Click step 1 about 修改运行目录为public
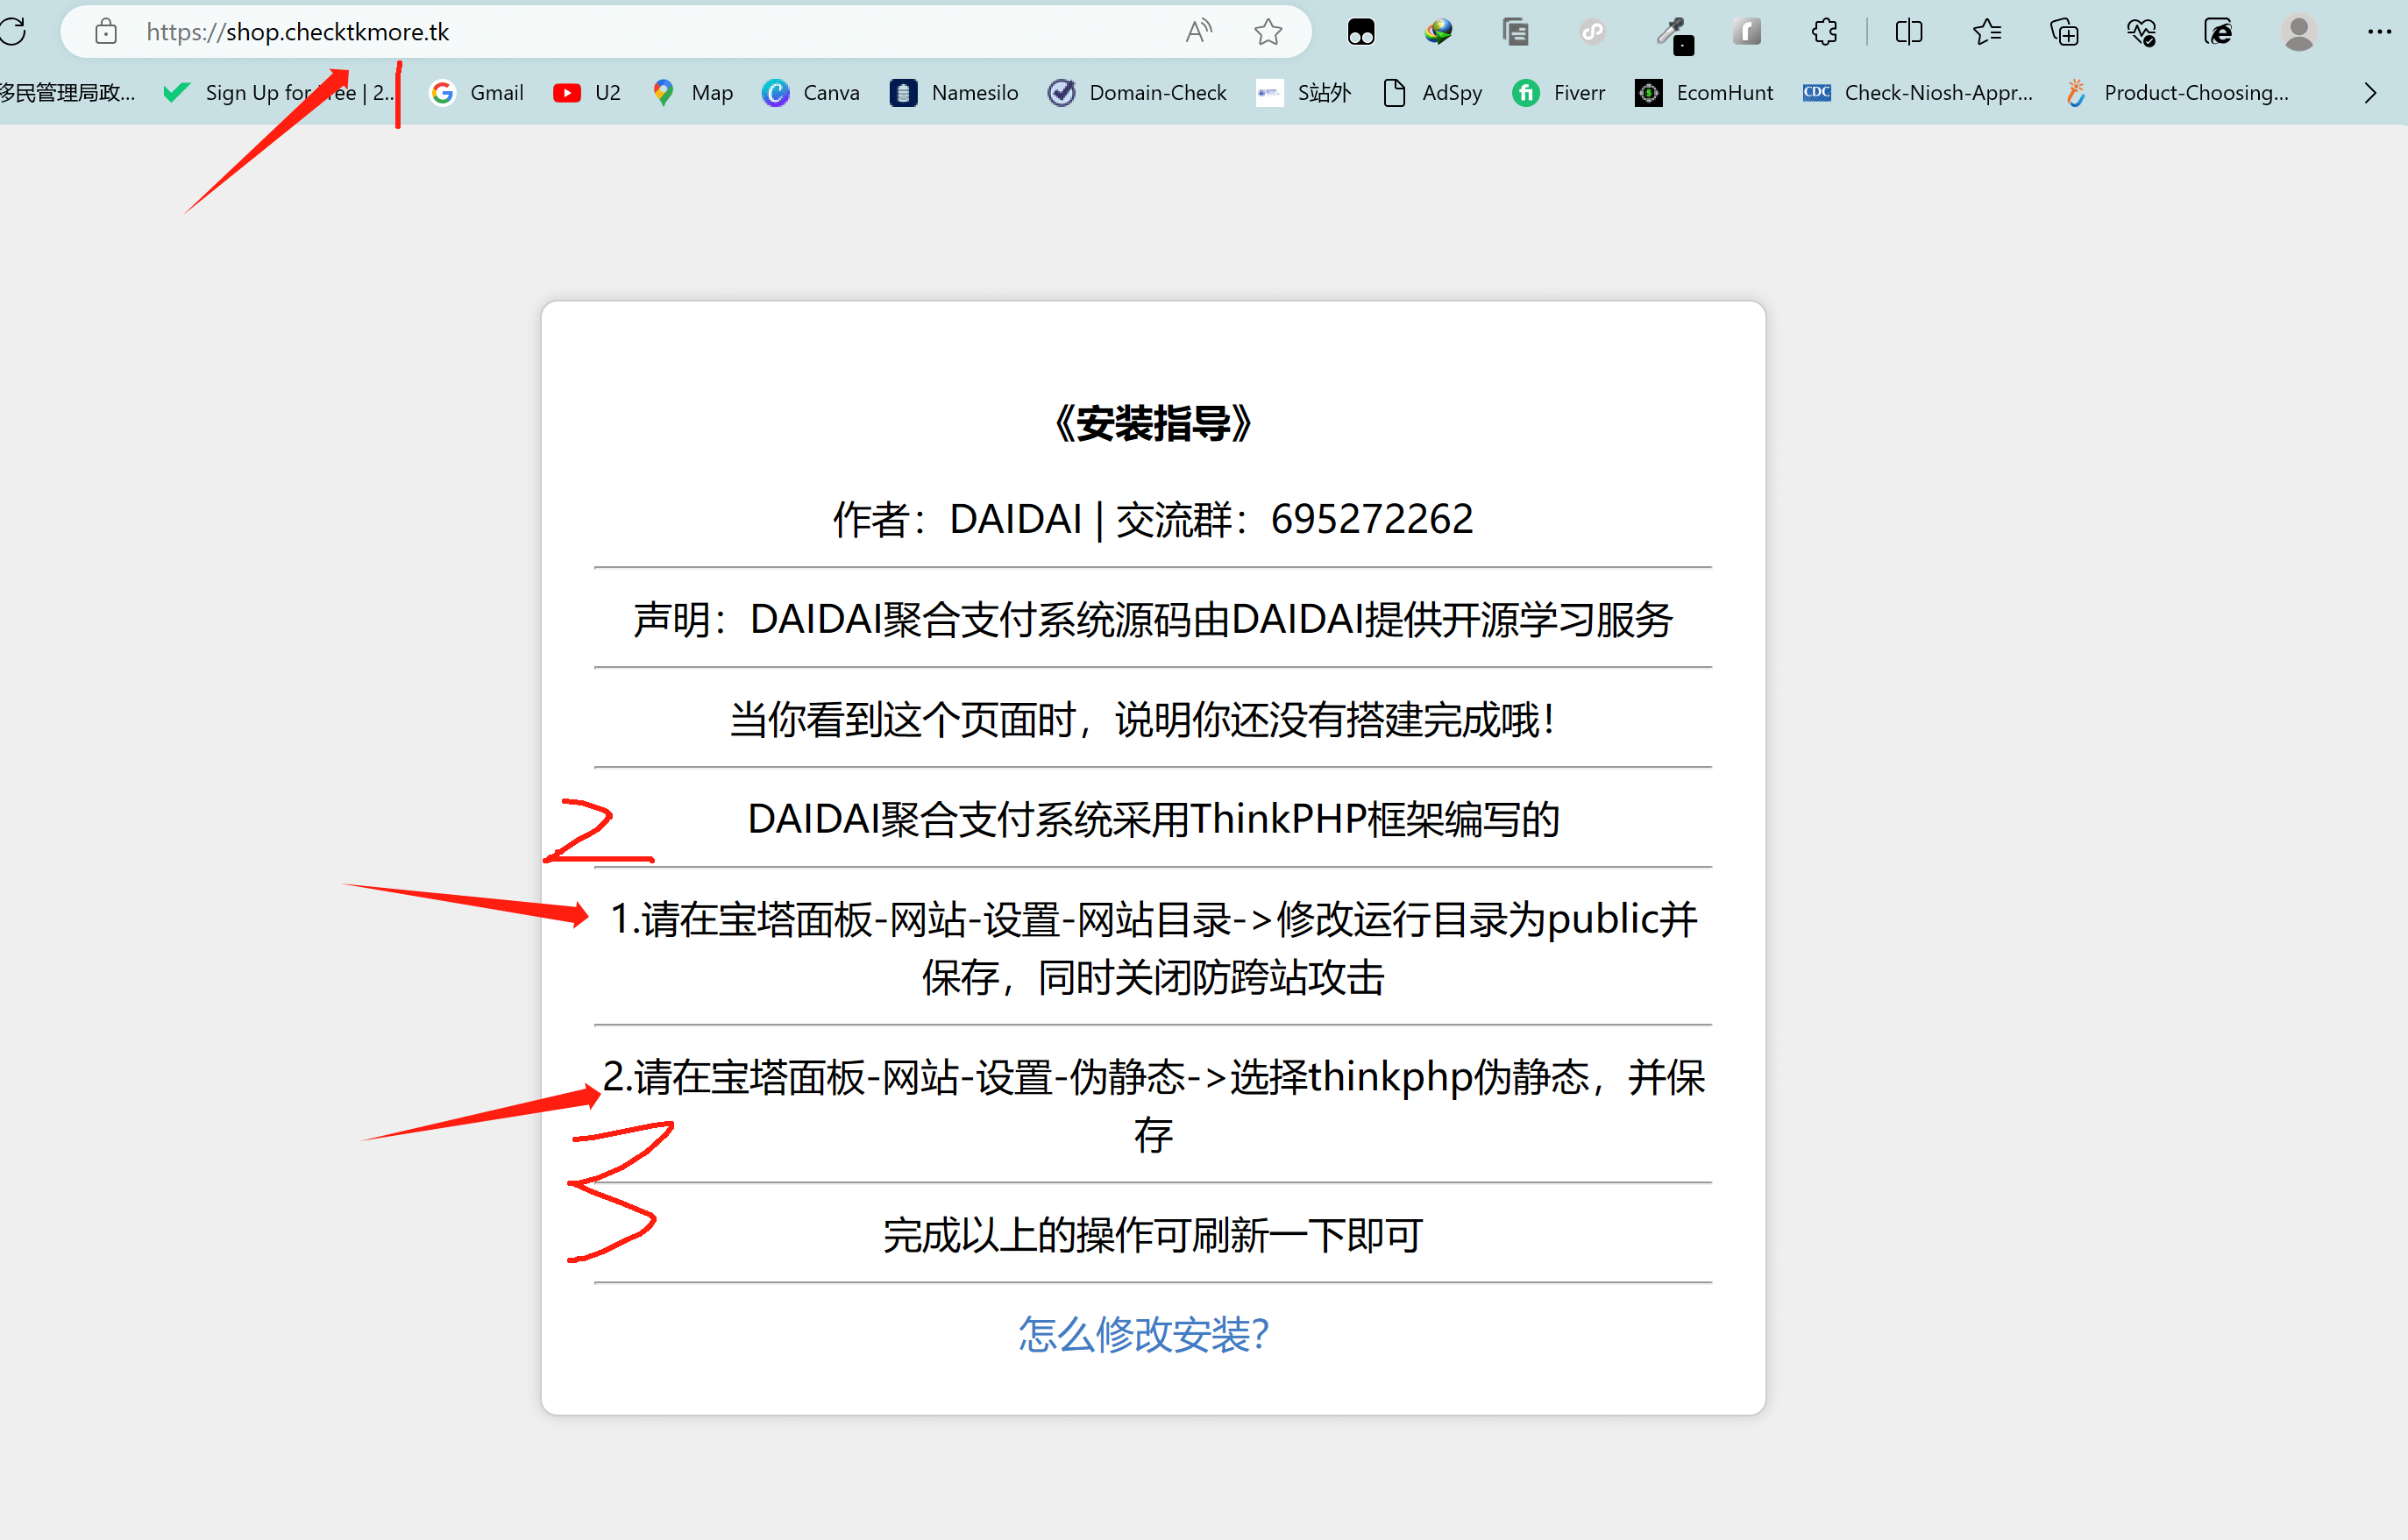This screenshot has width=2408, height=1540. tap(1153, 947)
